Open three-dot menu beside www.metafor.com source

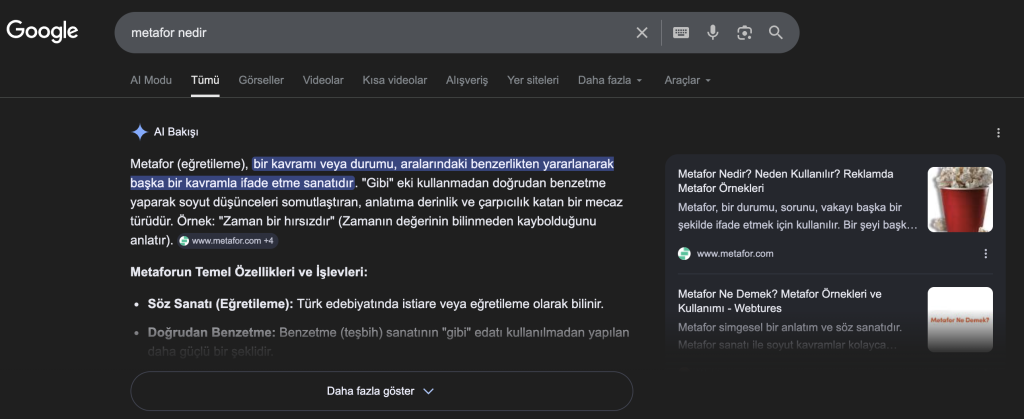985,254
